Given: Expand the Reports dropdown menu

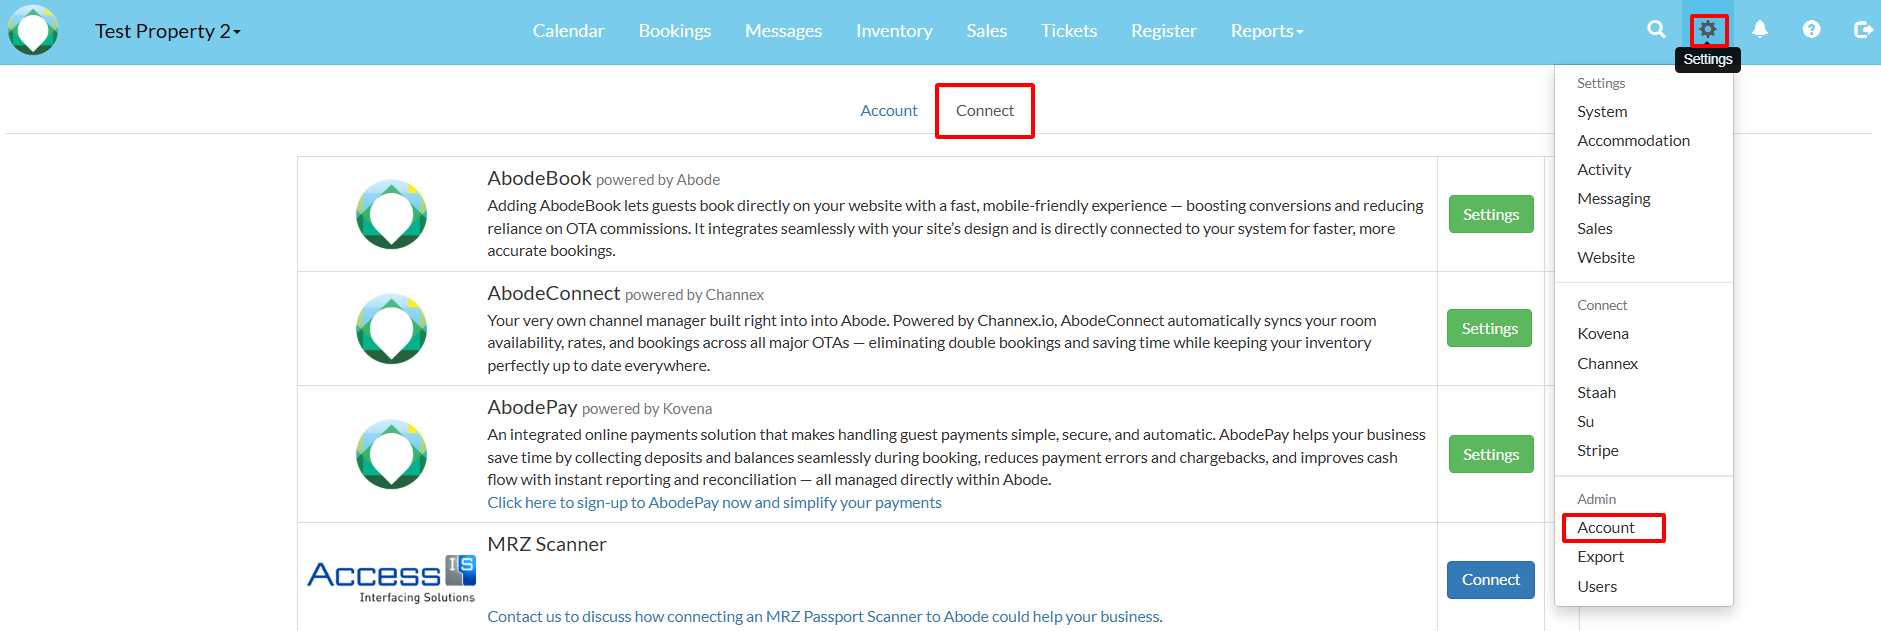Looking at the screenshot, I should (1267, 31).
